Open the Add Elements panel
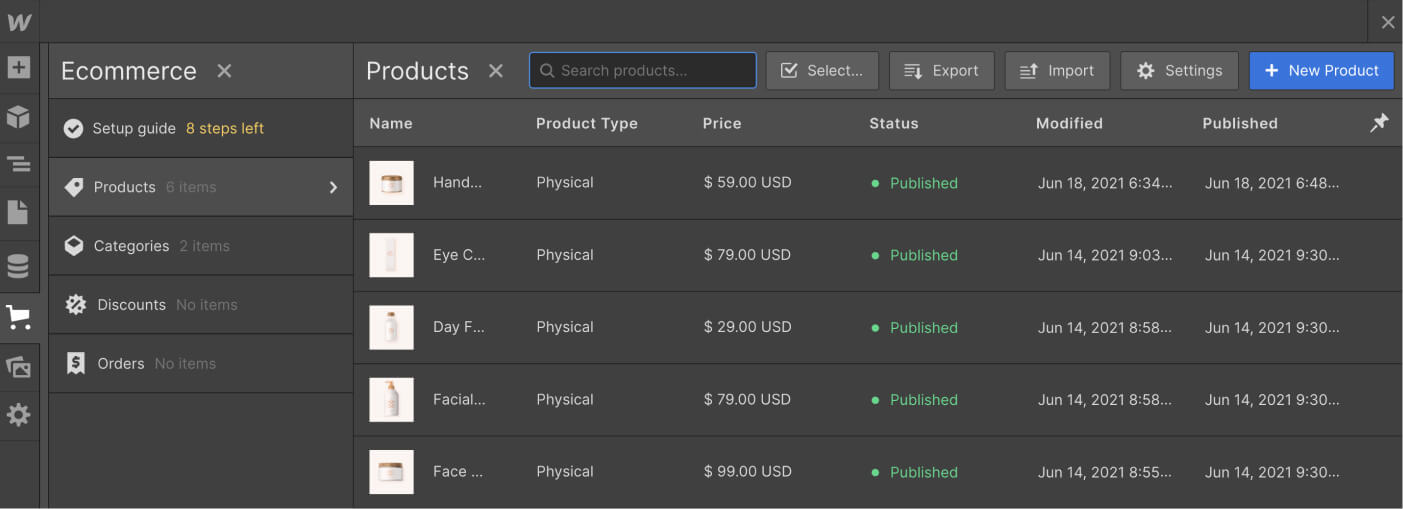 click(x=19, y=68)
